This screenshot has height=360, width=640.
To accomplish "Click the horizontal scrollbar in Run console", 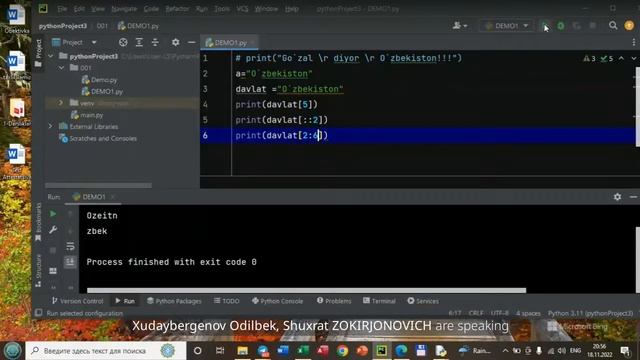I will tap(307, 290).
